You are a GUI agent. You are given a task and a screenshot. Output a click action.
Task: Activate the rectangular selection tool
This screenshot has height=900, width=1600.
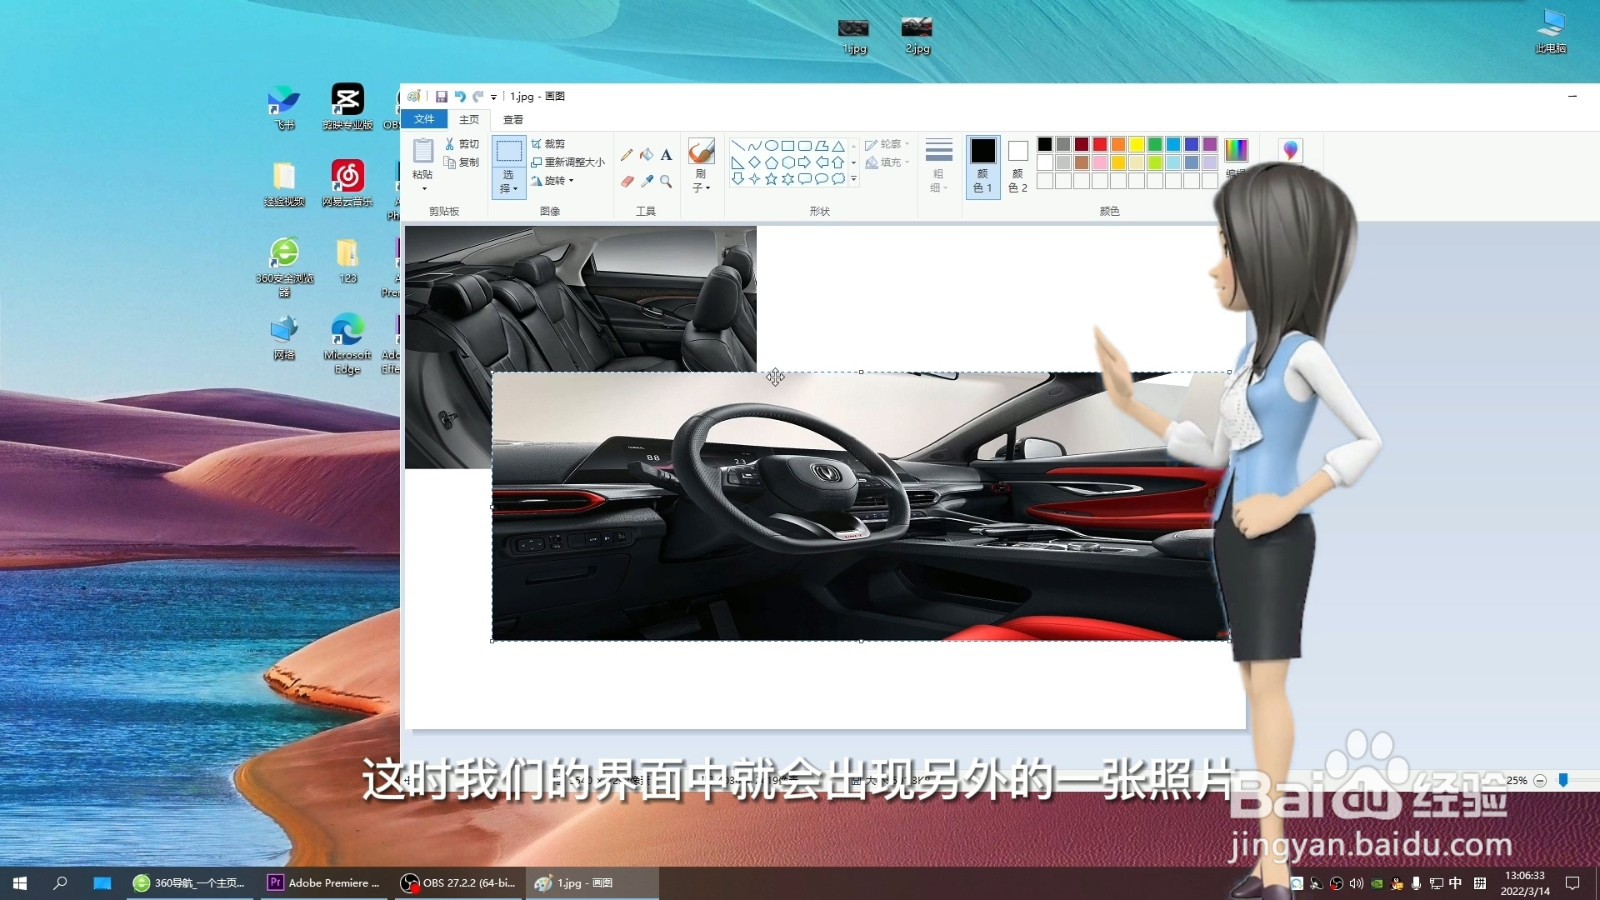(509, 151)
